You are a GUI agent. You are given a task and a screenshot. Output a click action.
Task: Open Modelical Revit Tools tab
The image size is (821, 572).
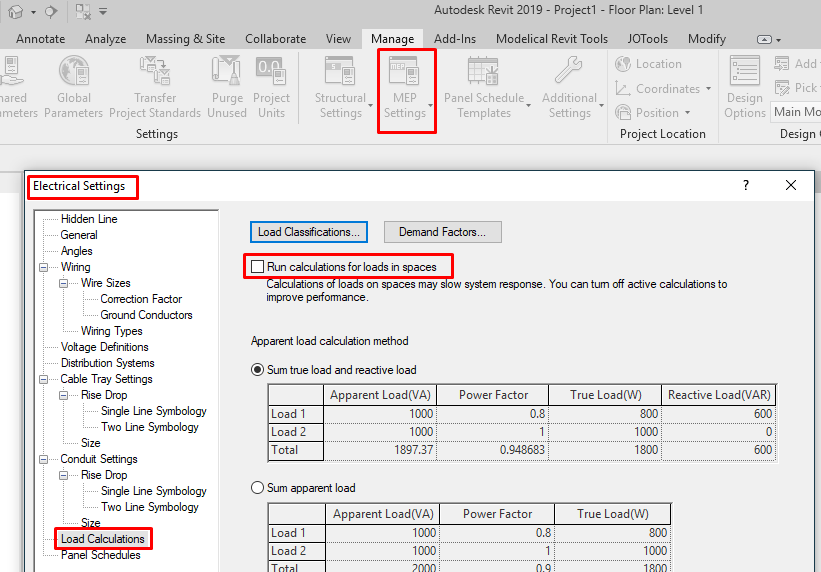(x=552, y=39)
